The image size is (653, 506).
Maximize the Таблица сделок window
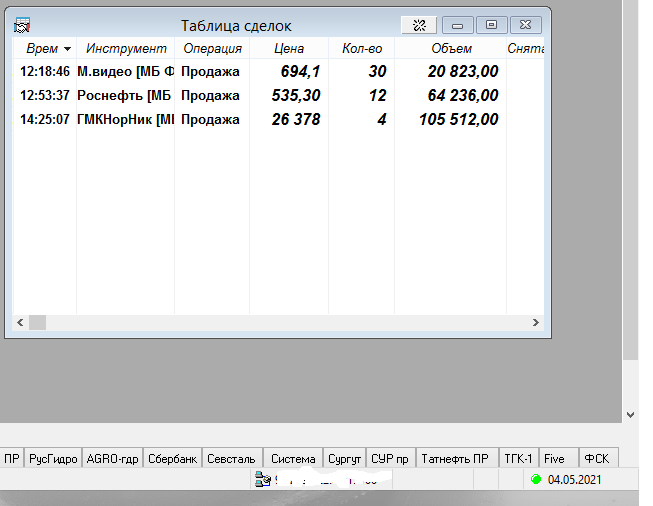pyautogui.click(x=491, y=25)
